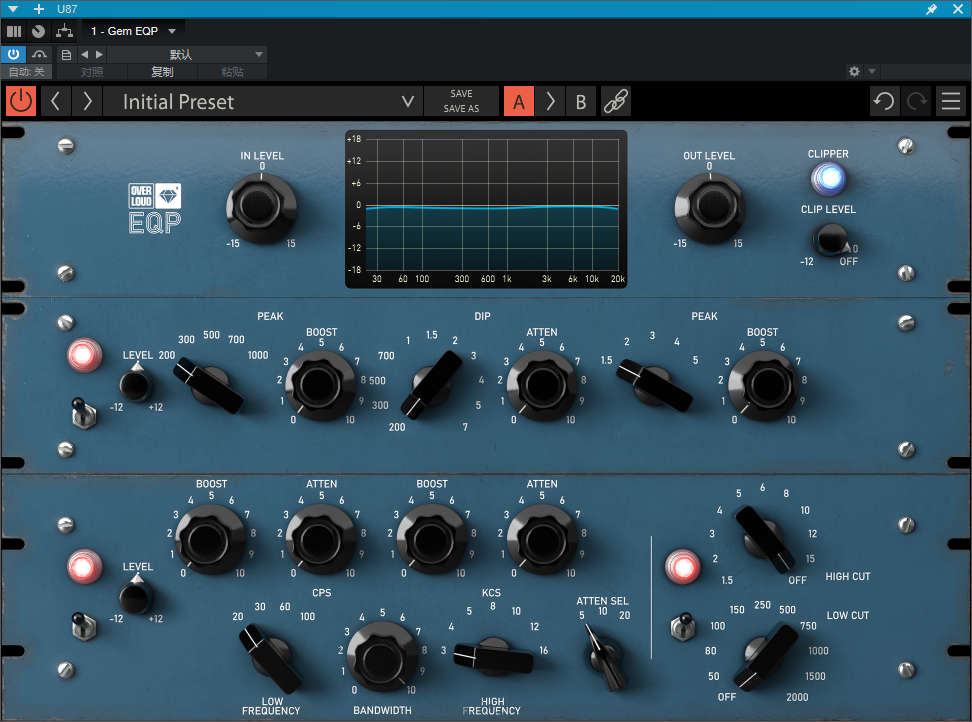Click the HIGH CUT selector knob
This screenshot has height=722, width=972.
[764, 538]
